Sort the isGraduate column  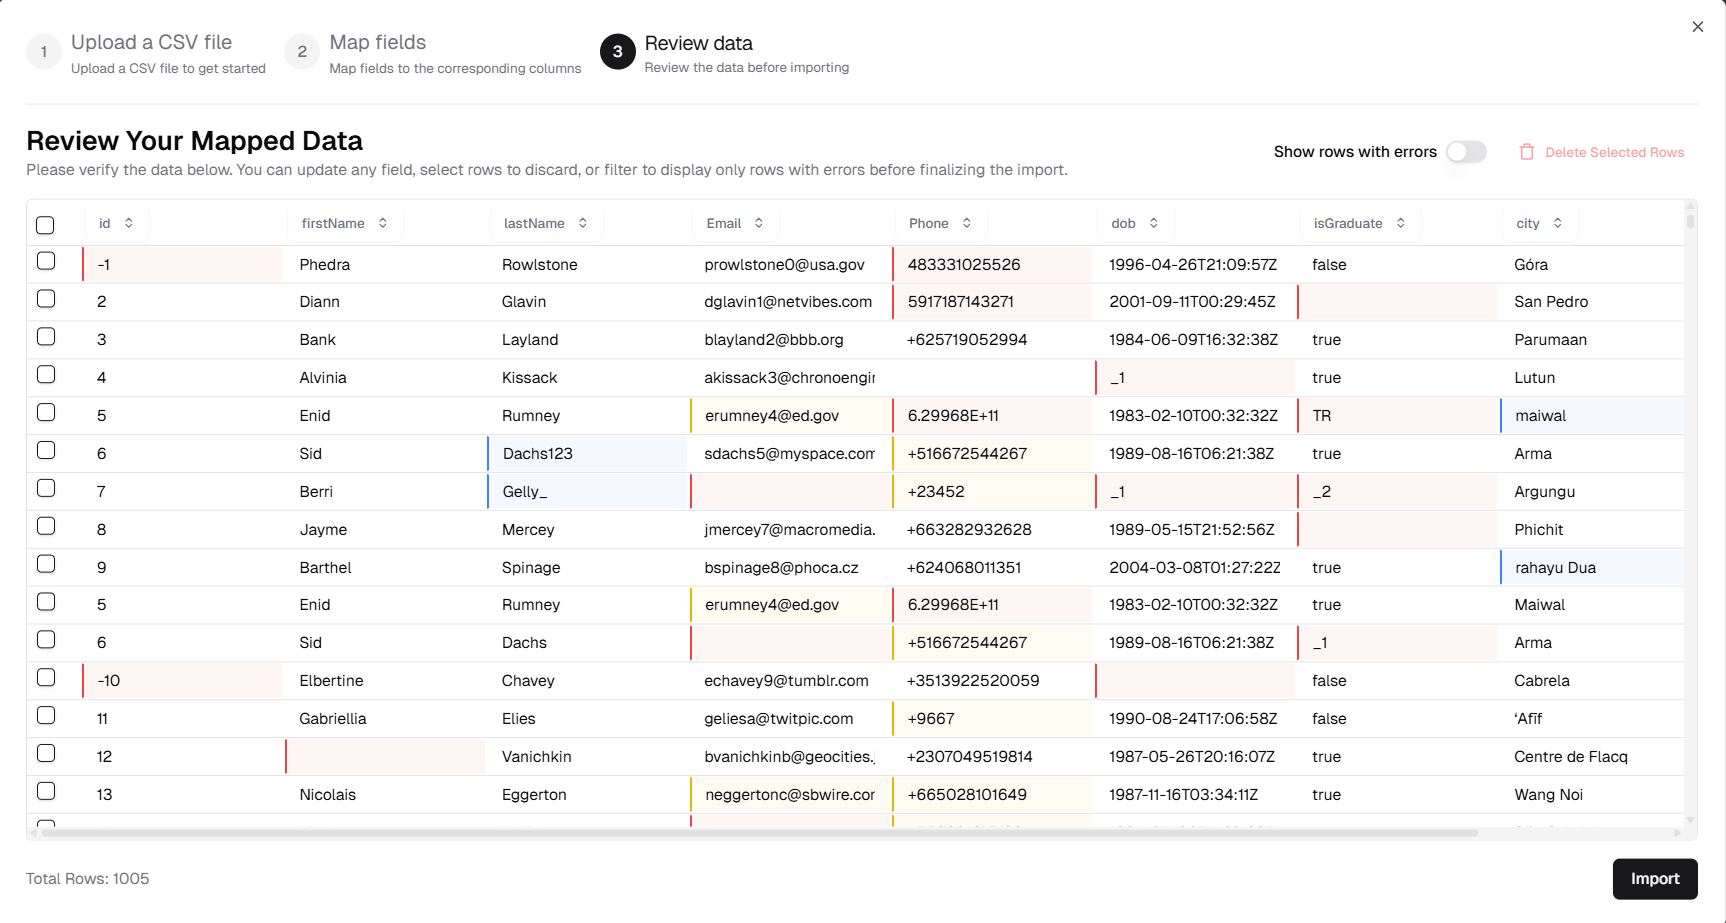pos(1400,223)
